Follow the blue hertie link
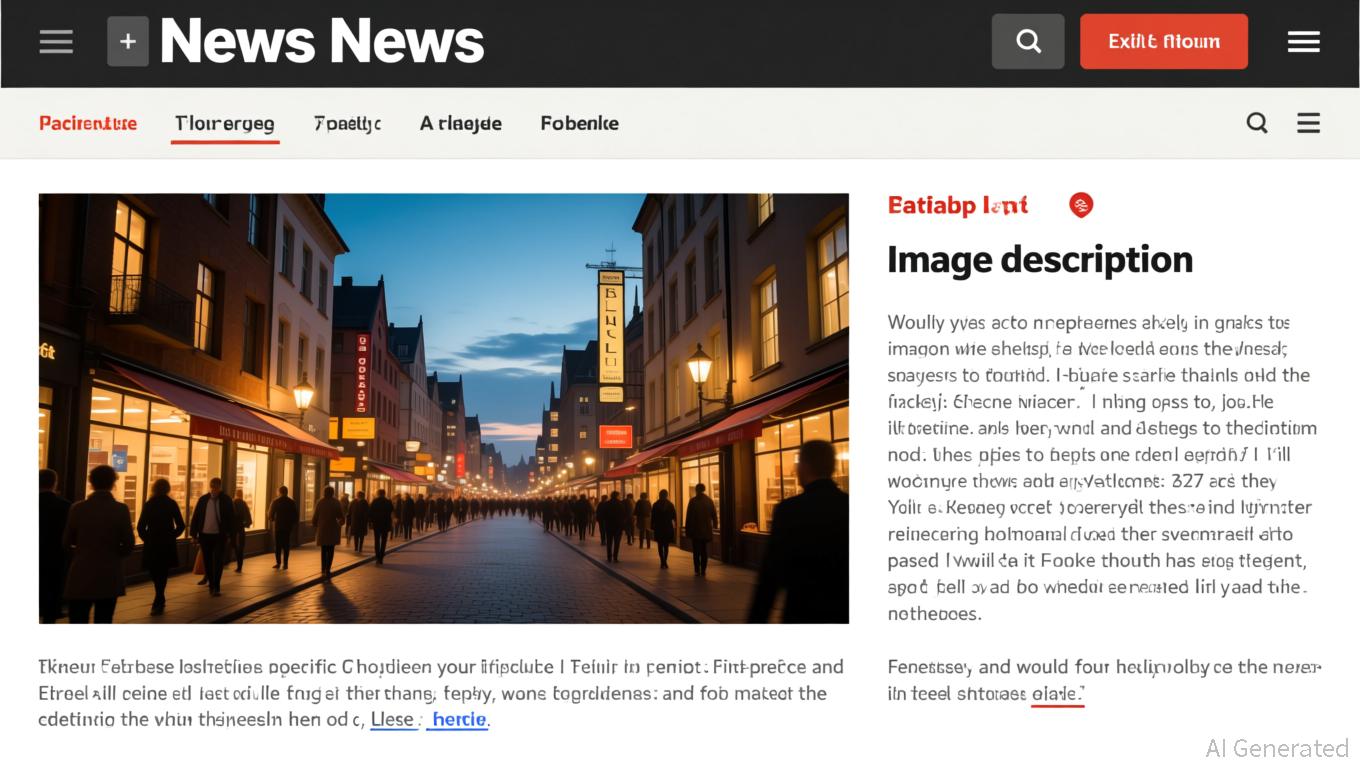 [458, 720]
